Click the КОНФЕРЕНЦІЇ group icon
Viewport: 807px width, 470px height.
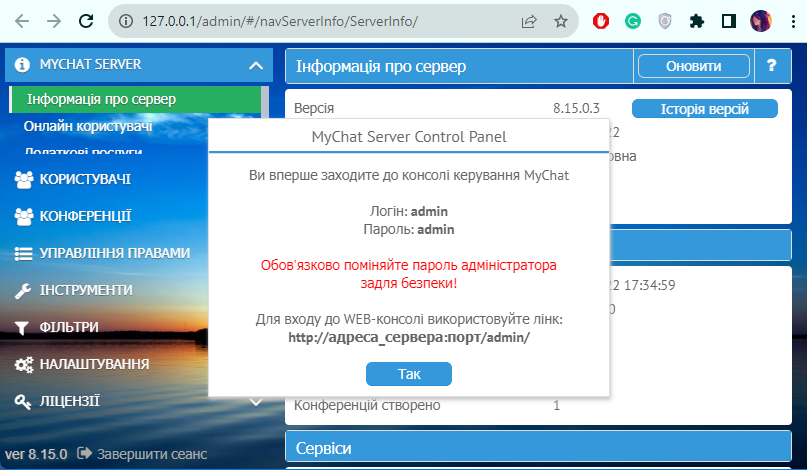[24, 216]
